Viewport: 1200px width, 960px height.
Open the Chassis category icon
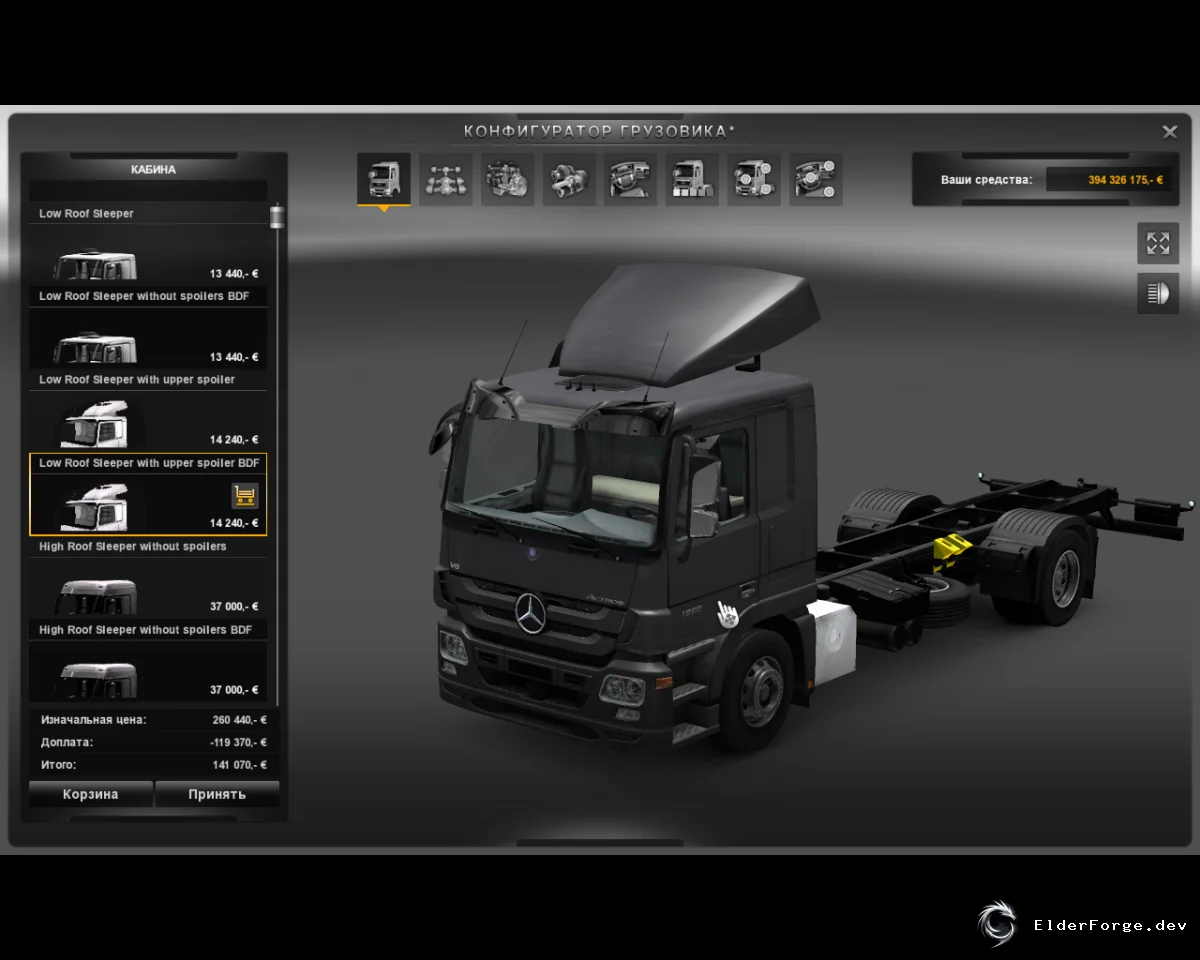(x=446, y=179)
